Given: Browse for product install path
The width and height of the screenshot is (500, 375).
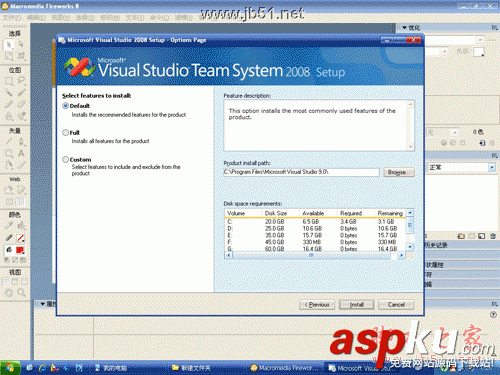Looking at the screenshot, I should pyautogui.click(x=399, y=172).
